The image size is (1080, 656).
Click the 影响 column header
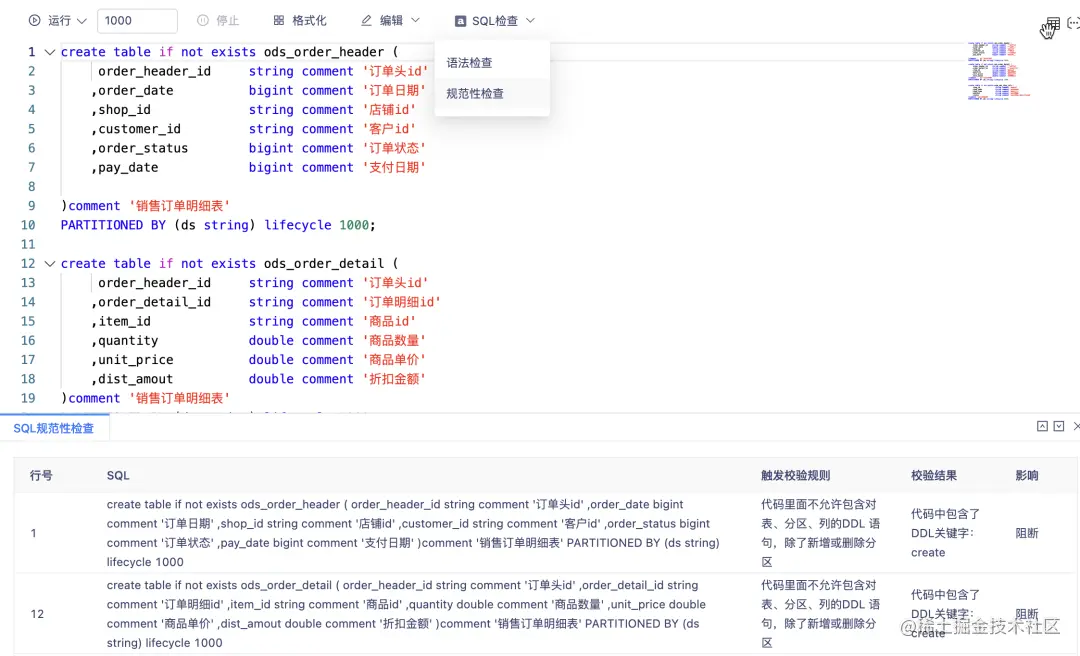click(1027, 475)
